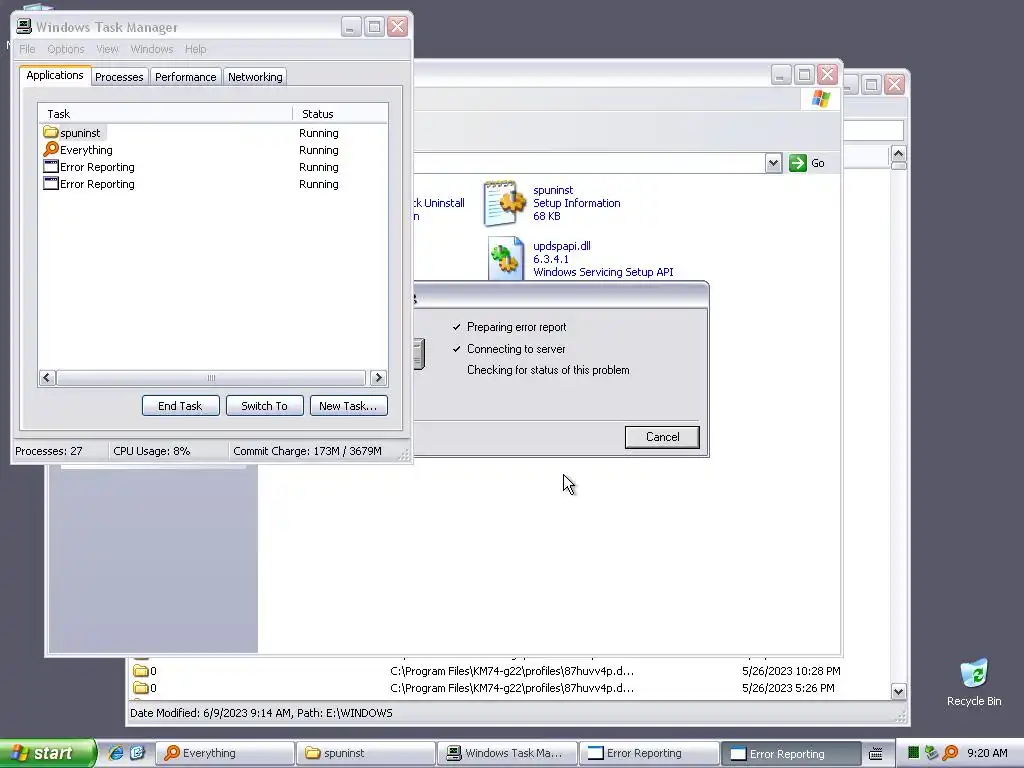This screenshot has height=768, width=1024.
Task: Switch to the Performance tab
Action: tap(185, 76)
